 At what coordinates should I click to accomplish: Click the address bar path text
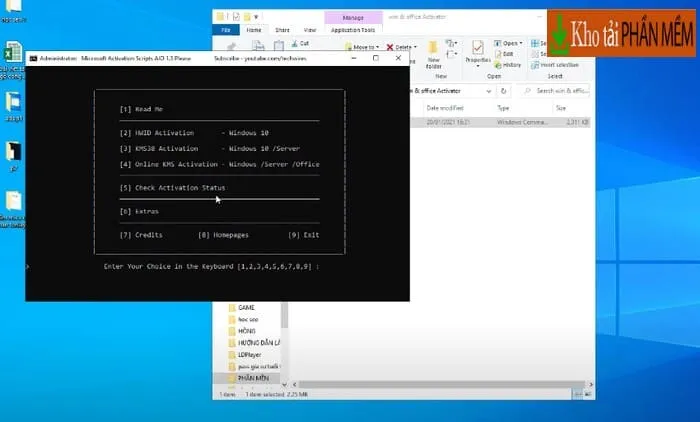437,91
